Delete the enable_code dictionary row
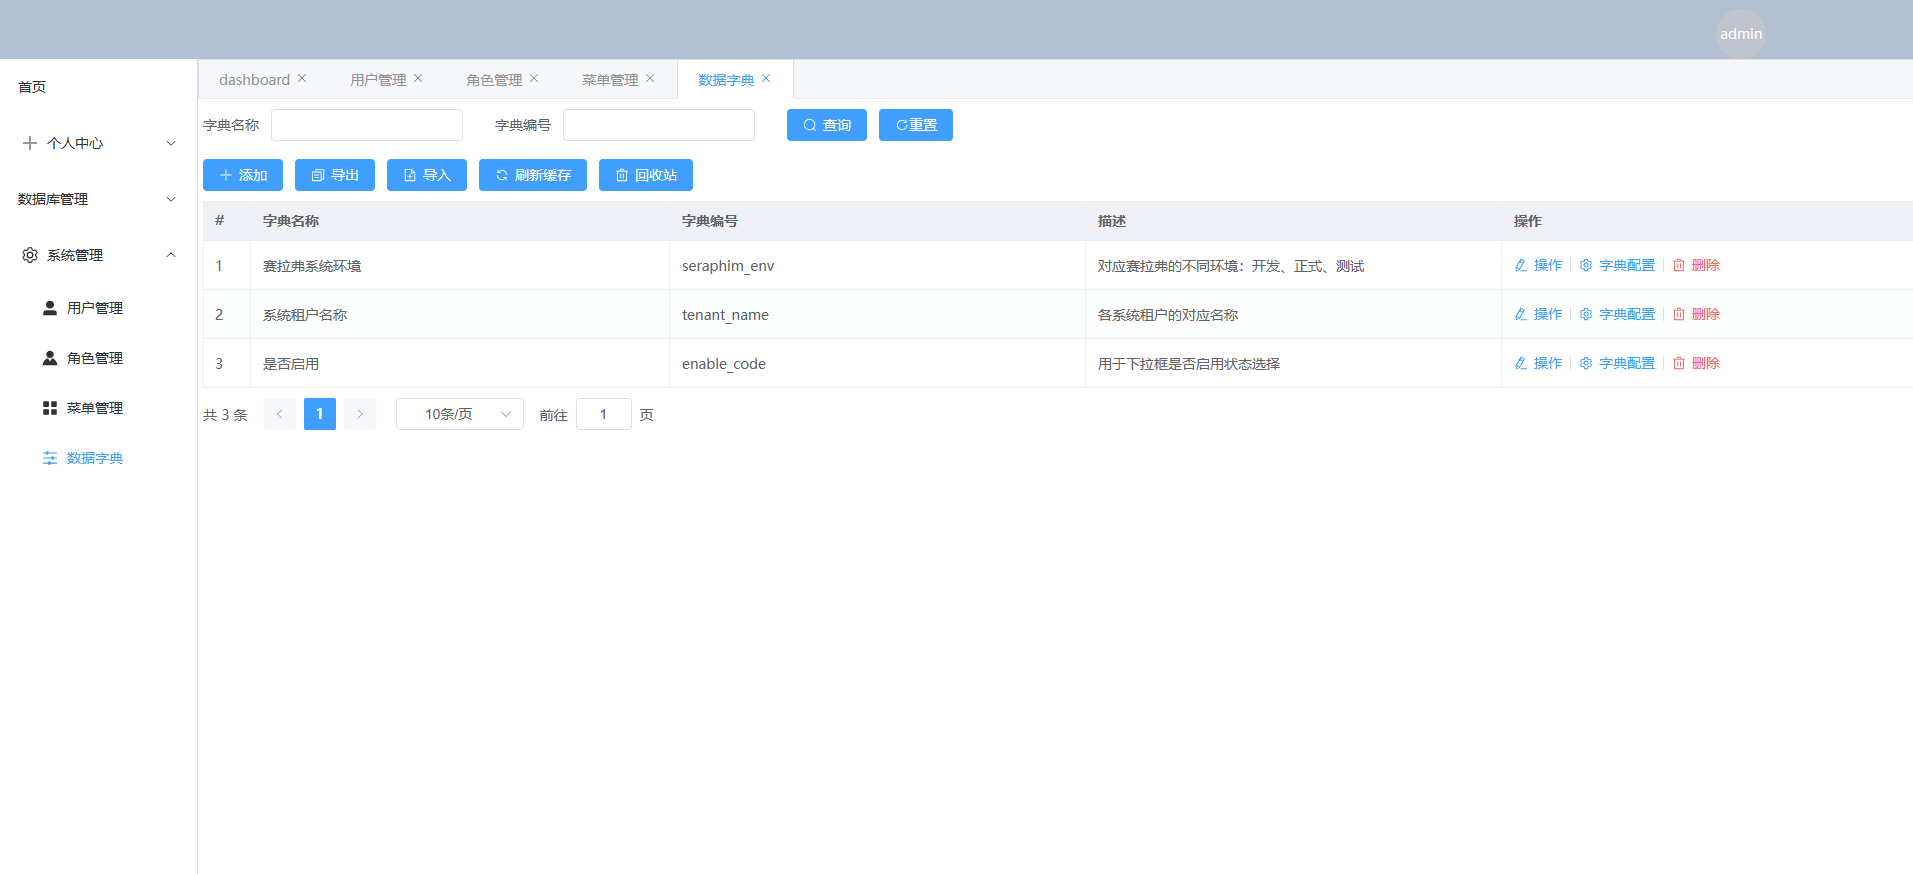Screen dimensions: 1913x874 click(1696, 363)
